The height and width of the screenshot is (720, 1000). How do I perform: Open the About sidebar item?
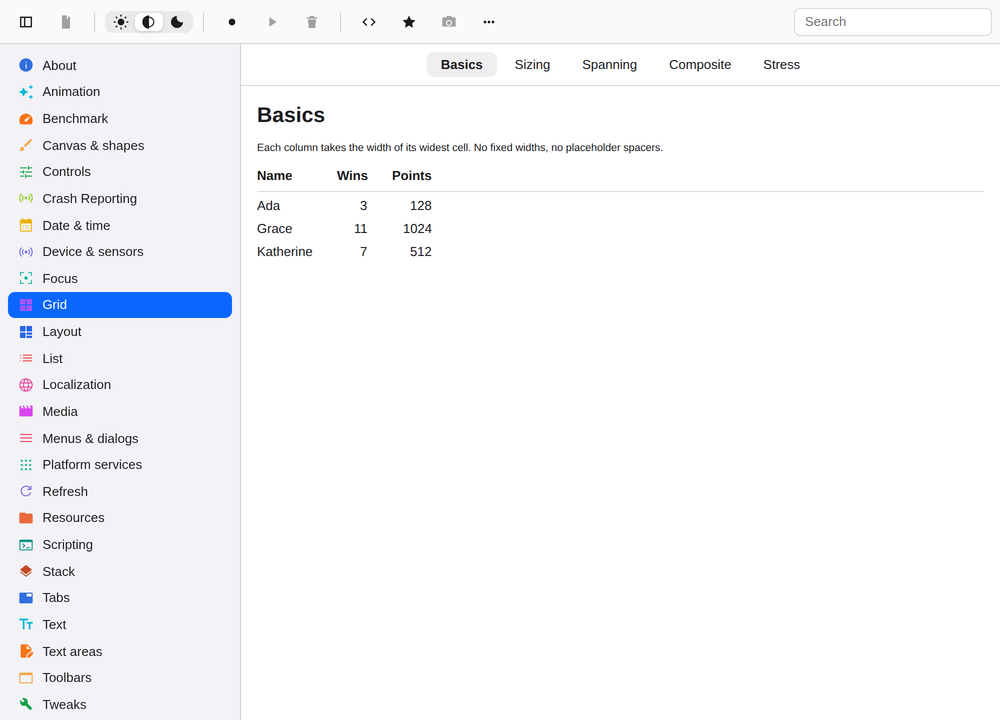click(x=120, y=66)
